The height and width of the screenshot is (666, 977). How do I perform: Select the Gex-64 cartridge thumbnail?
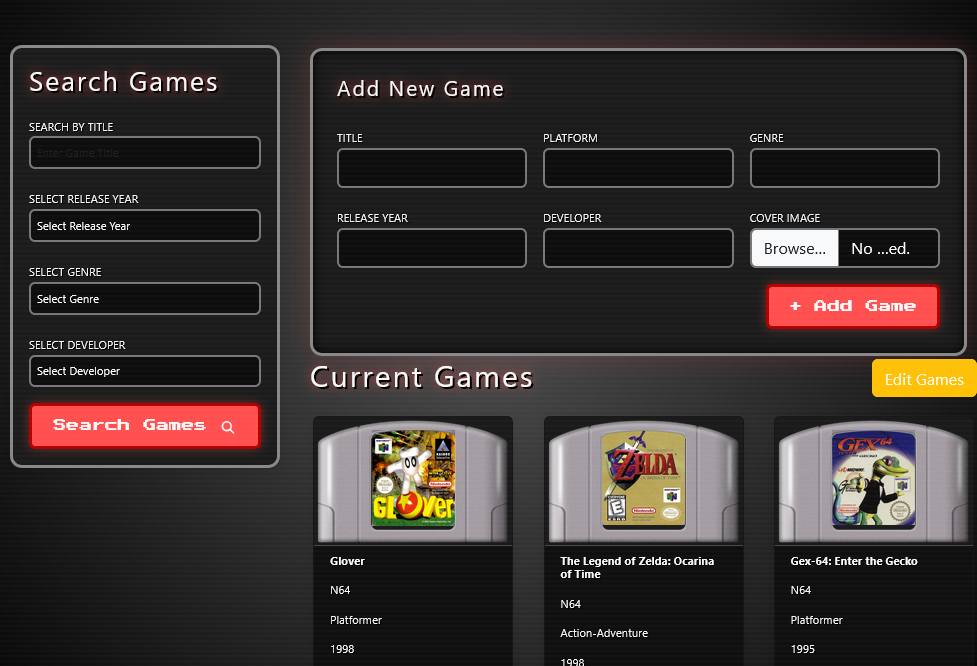pyautogui.click(x=874, y=480)
